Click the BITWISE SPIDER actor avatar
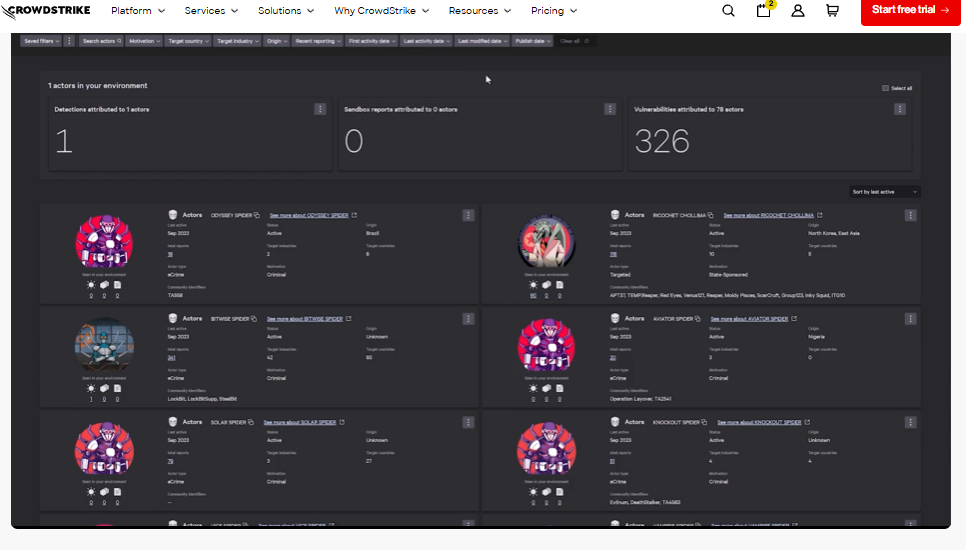The image size is (966, 550). pos(104,346)
